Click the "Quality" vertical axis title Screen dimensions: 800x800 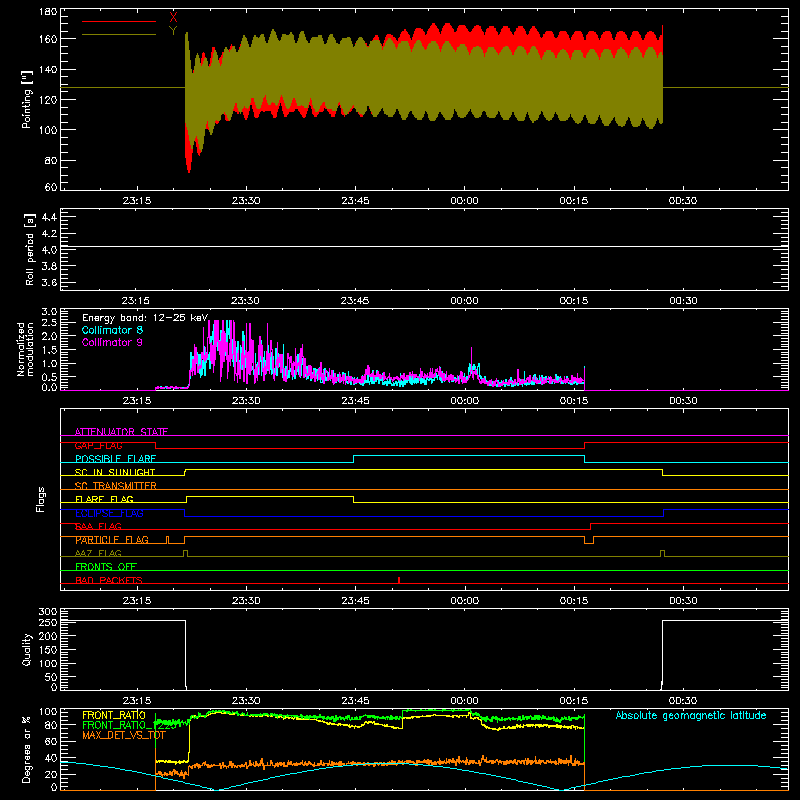click(x=27, y=649)
